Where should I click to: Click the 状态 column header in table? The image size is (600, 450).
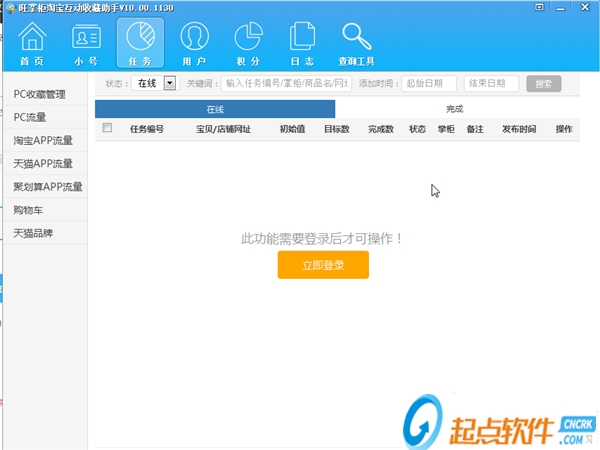click(417, 129)
